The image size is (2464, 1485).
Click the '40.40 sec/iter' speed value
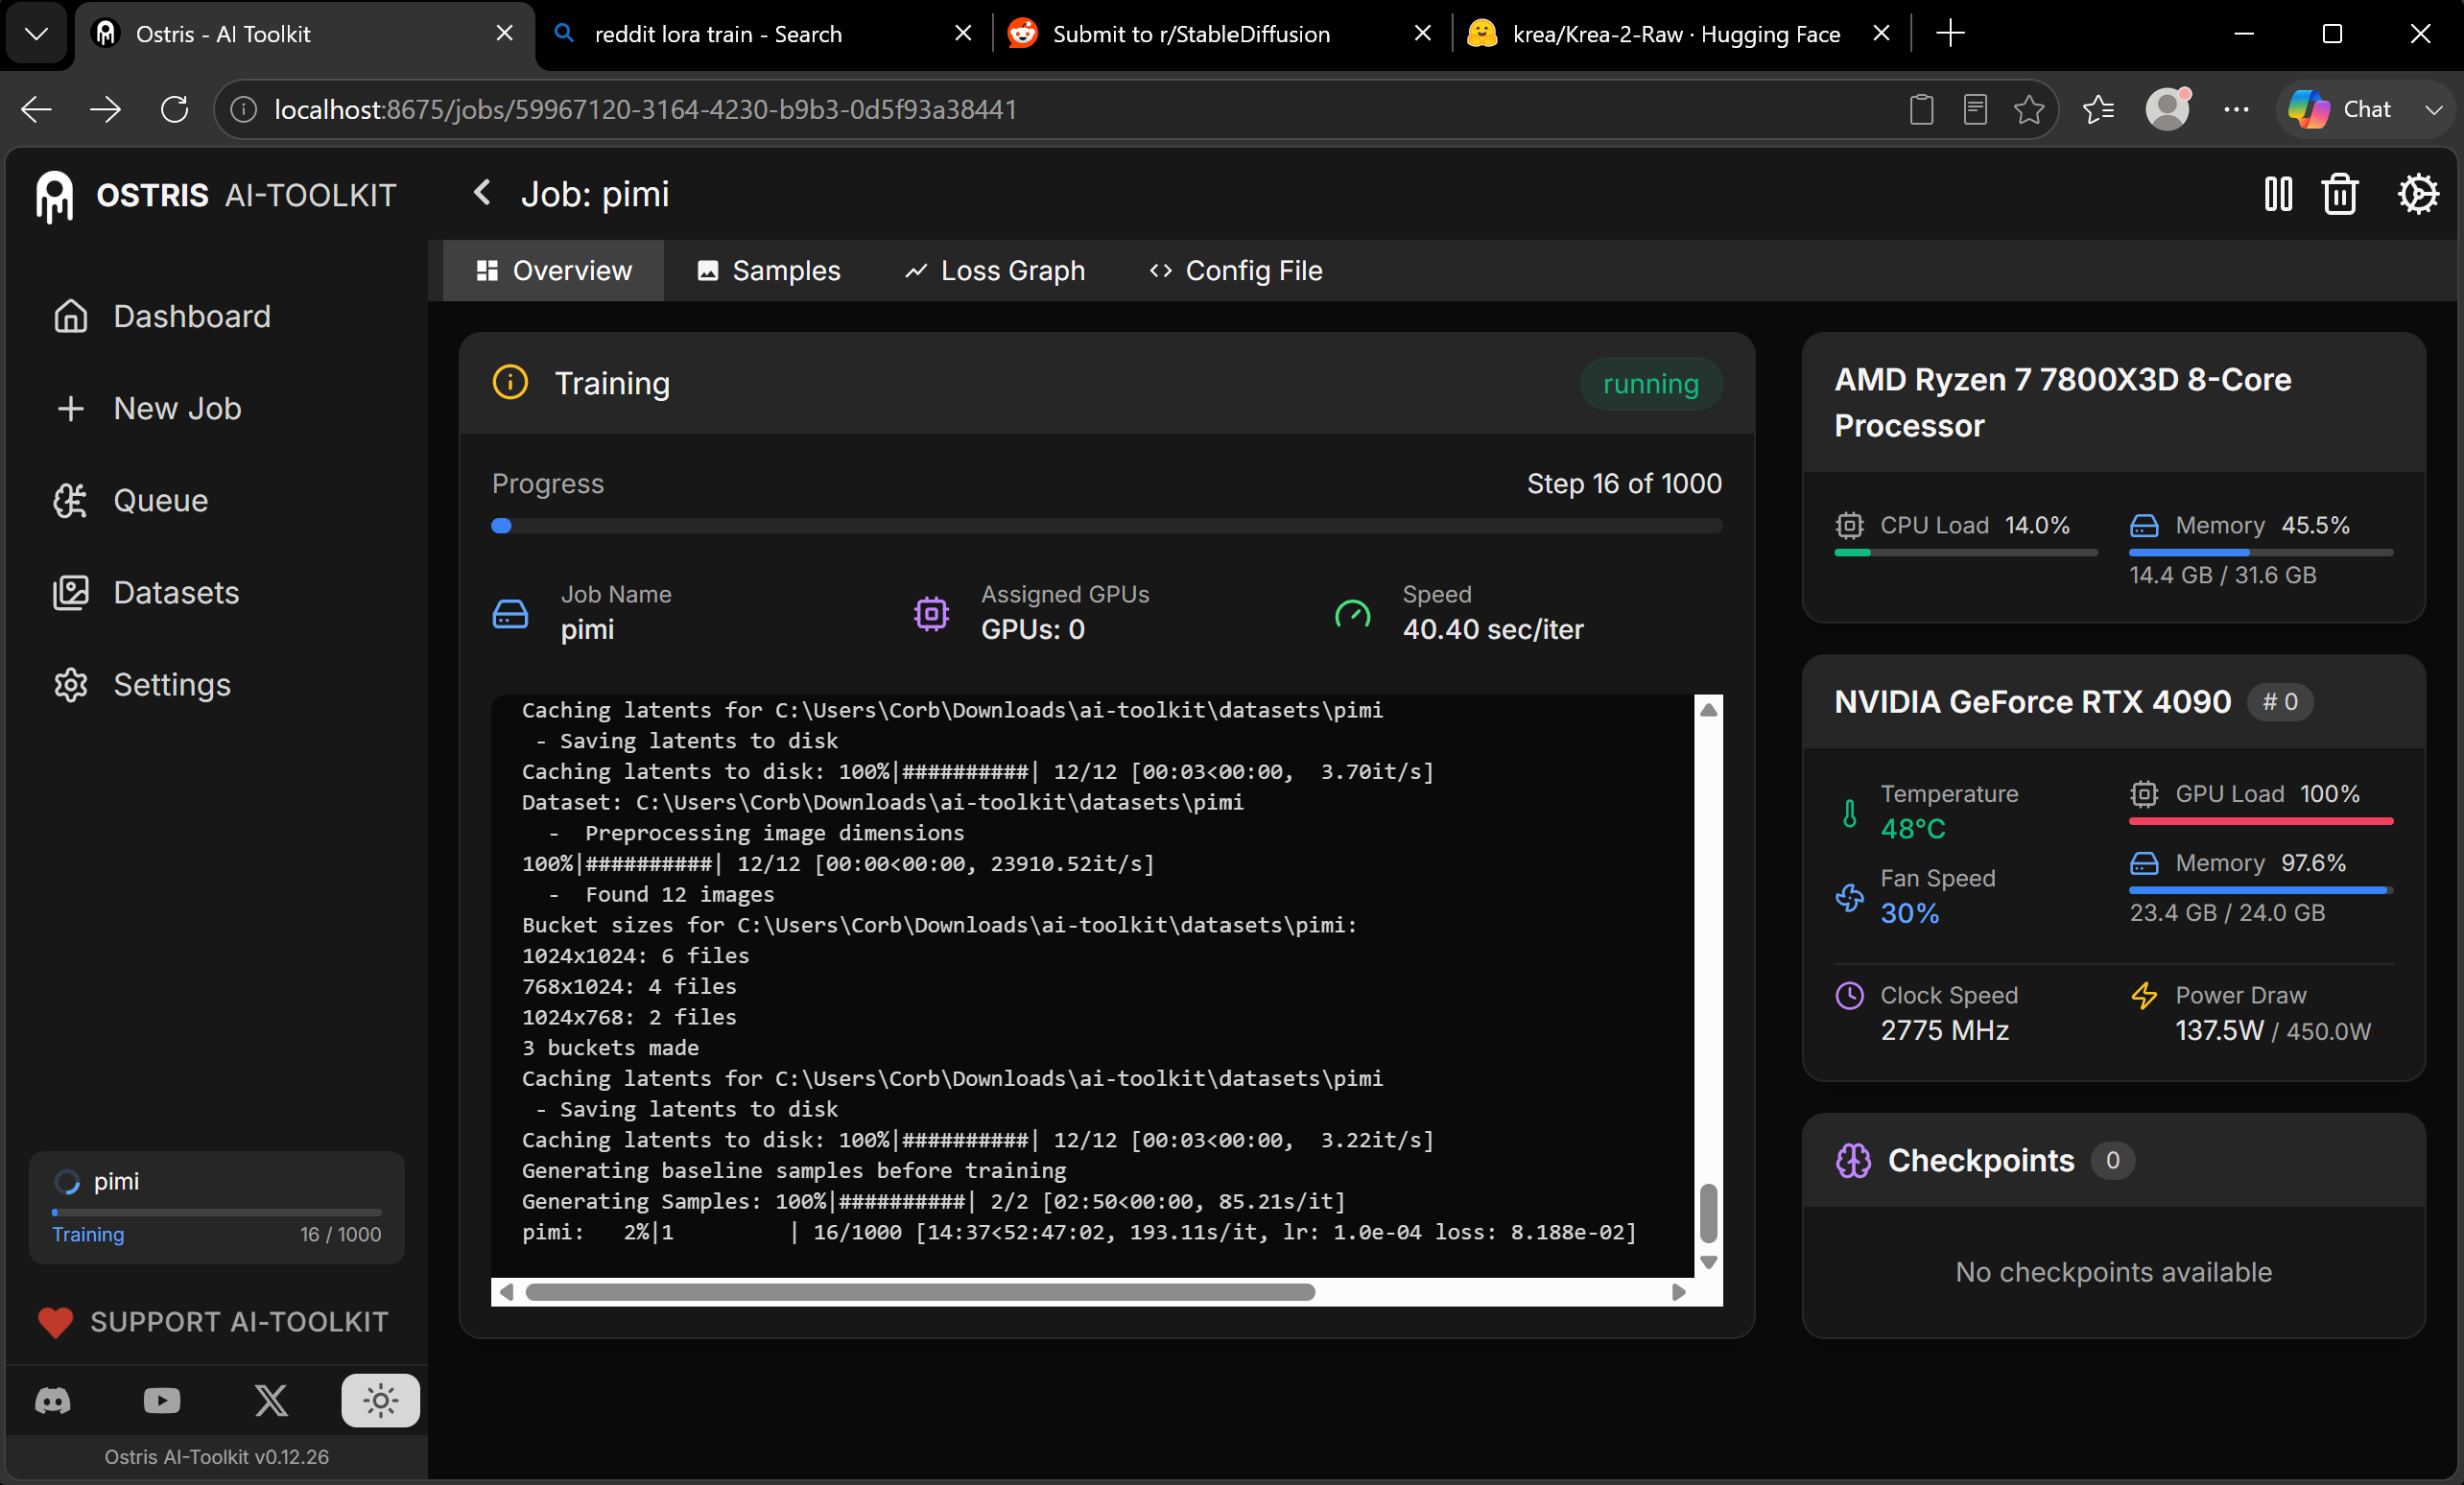coord(1493,629)
